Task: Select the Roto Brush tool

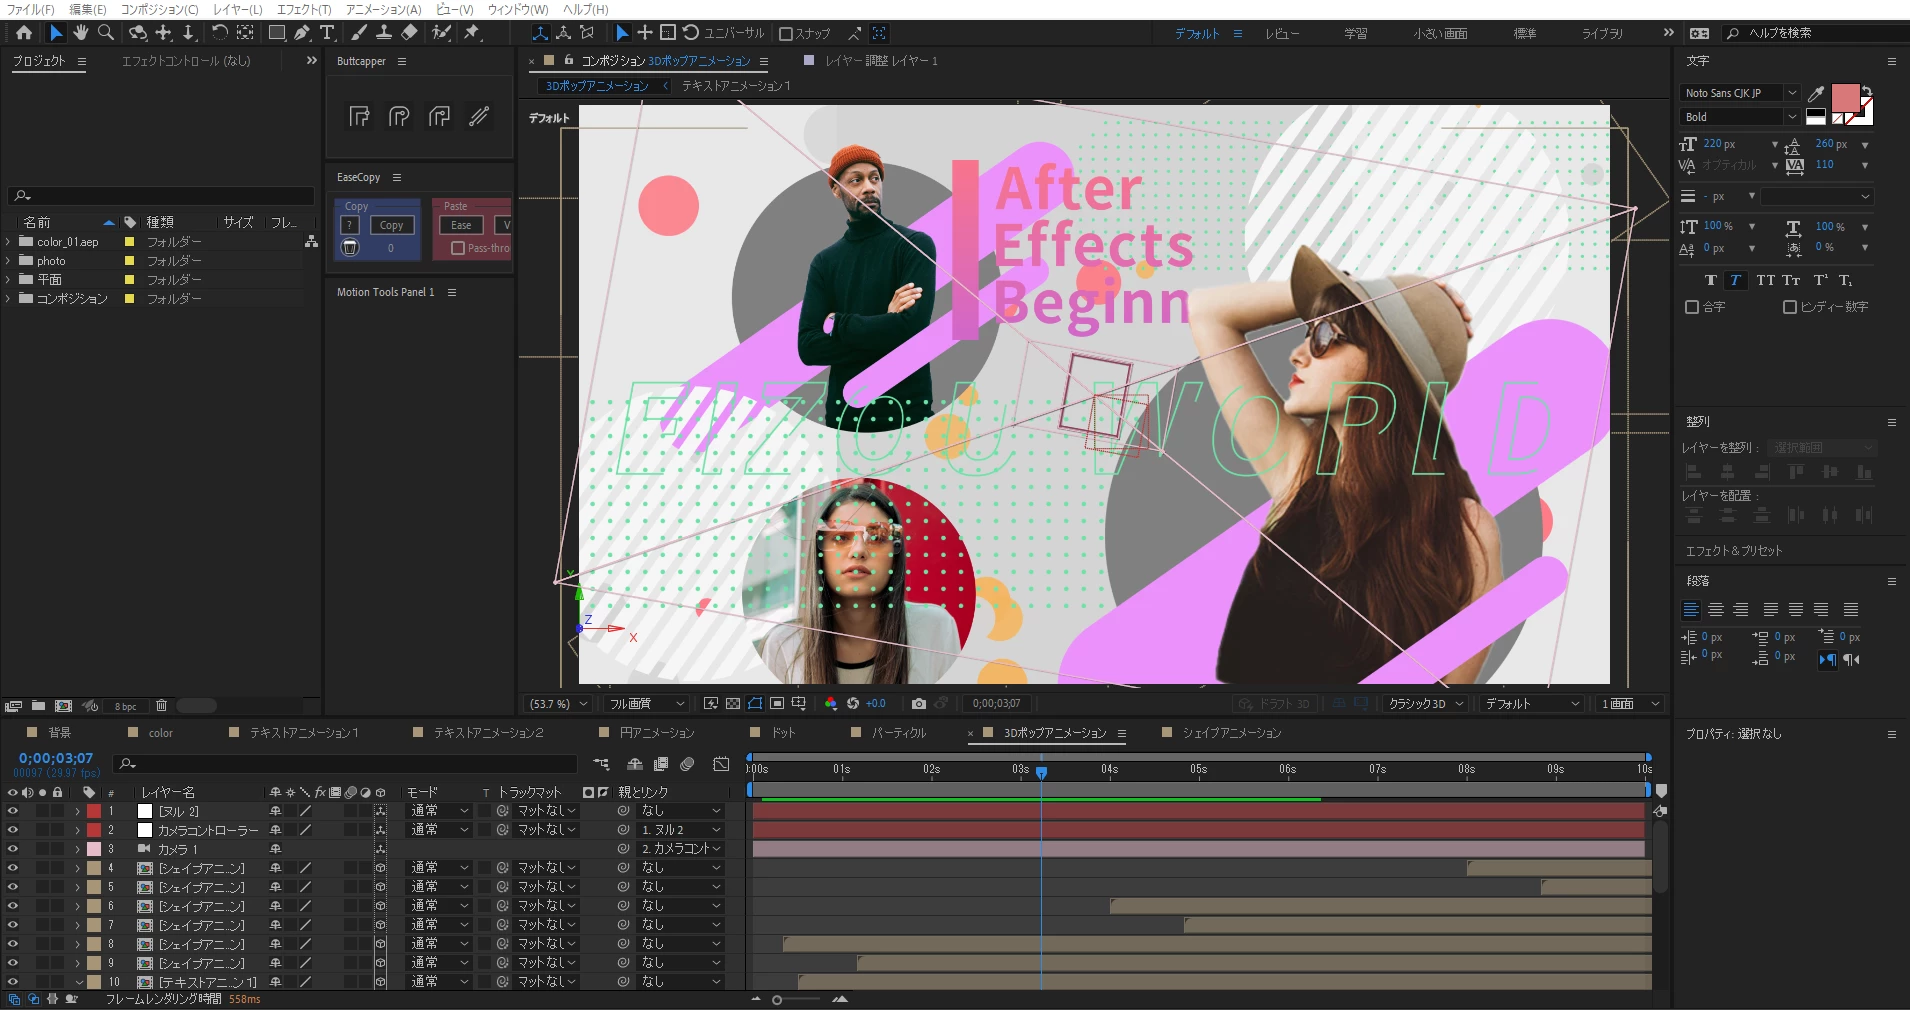Action: 440,33
